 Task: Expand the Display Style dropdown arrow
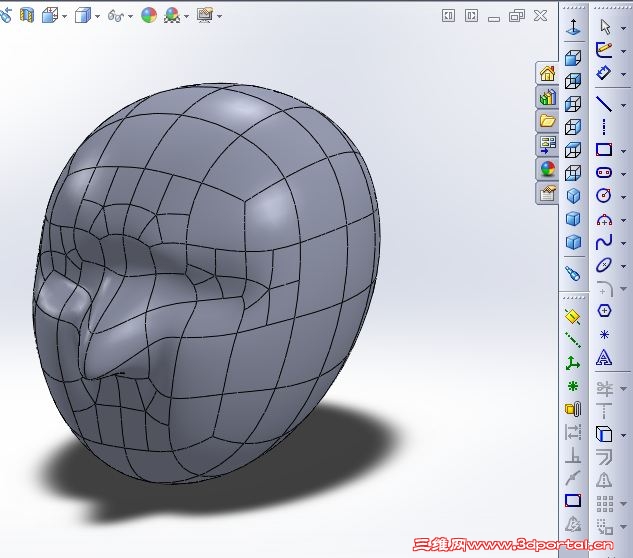pyautogui.click(x=97, y=17)
